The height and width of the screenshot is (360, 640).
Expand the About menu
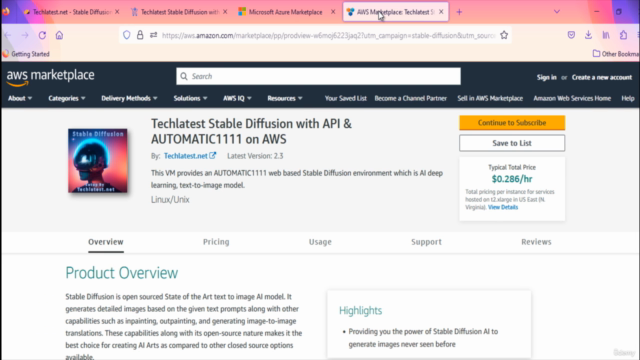tap(20, 98)
